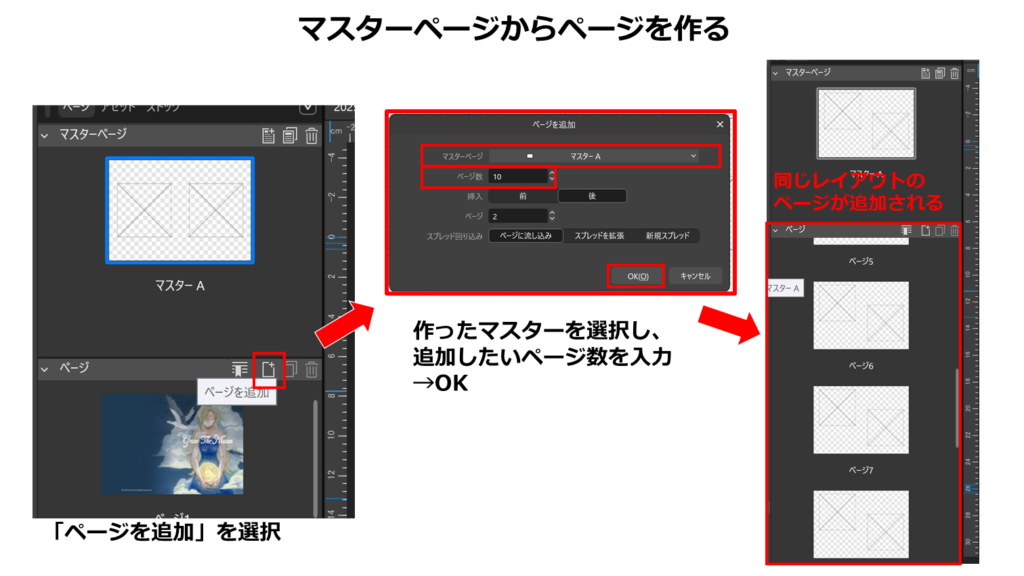The height and width of the screenshot is (576, 1024).
Task: Click duplicate master icon in left マスターページ header
Action: click(289, 136)
